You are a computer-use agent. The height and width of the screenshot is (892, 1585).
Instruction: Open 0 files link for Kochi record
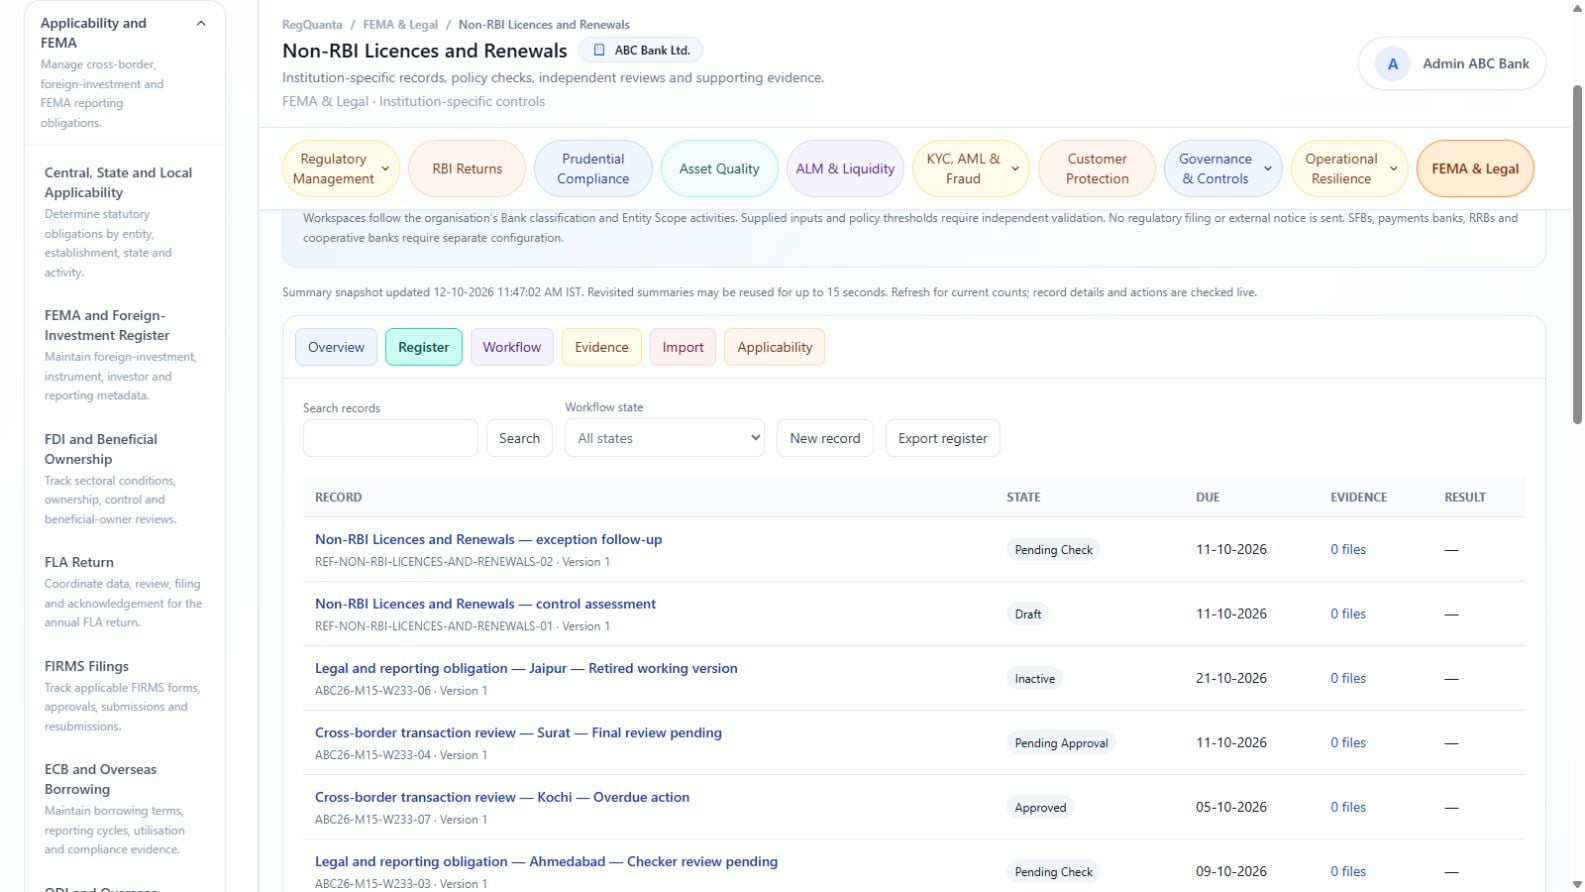point(1347,807)
